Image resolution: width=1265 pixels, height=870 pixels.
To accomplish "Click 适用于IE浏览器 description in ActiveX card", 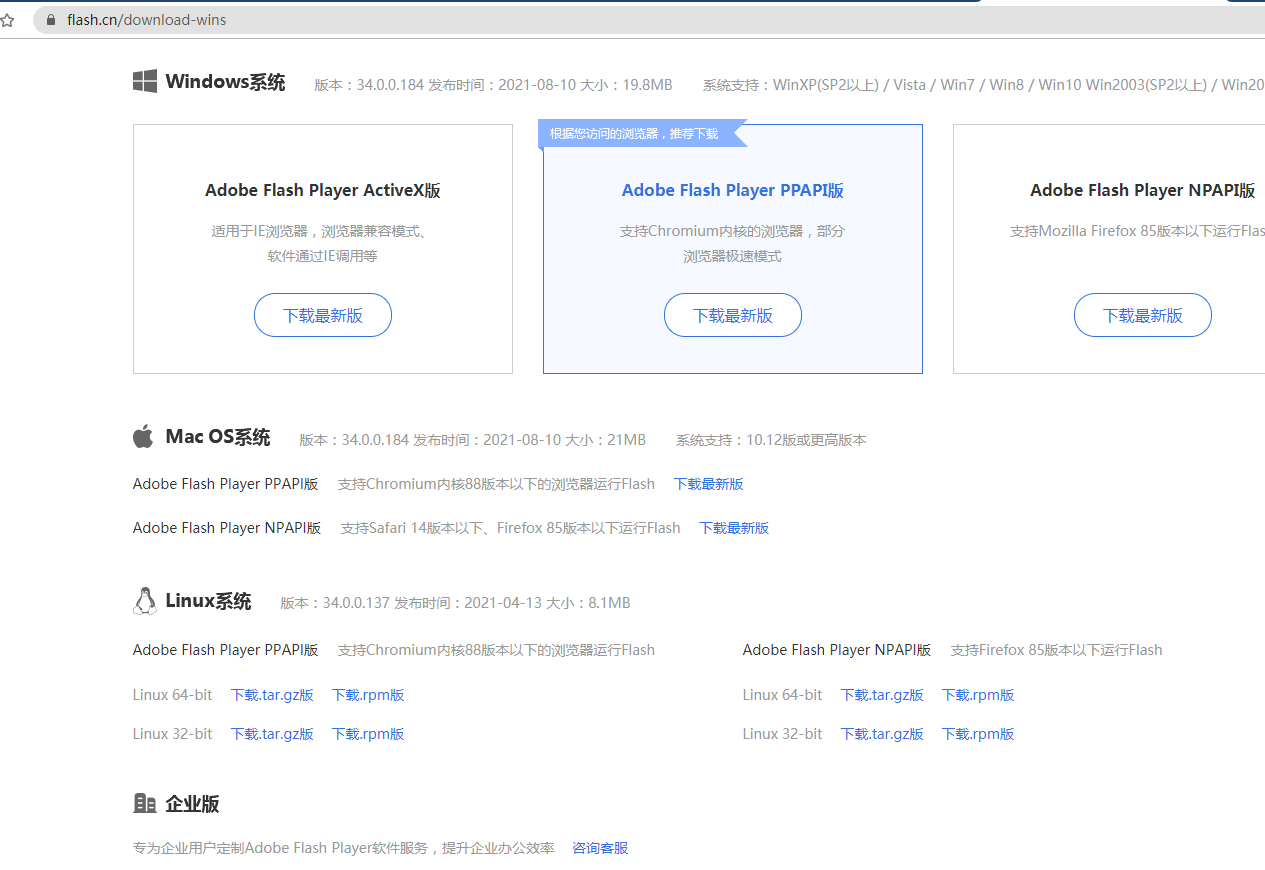I will point(323,243).
